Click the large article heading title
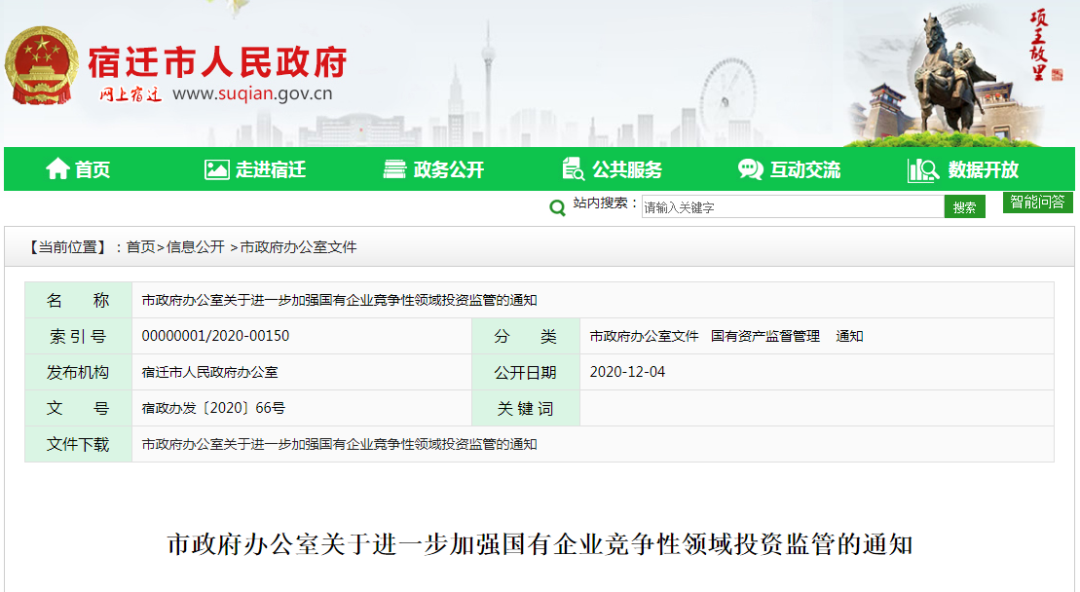This screenshot has width=1080, height=592. pos(540,544)
